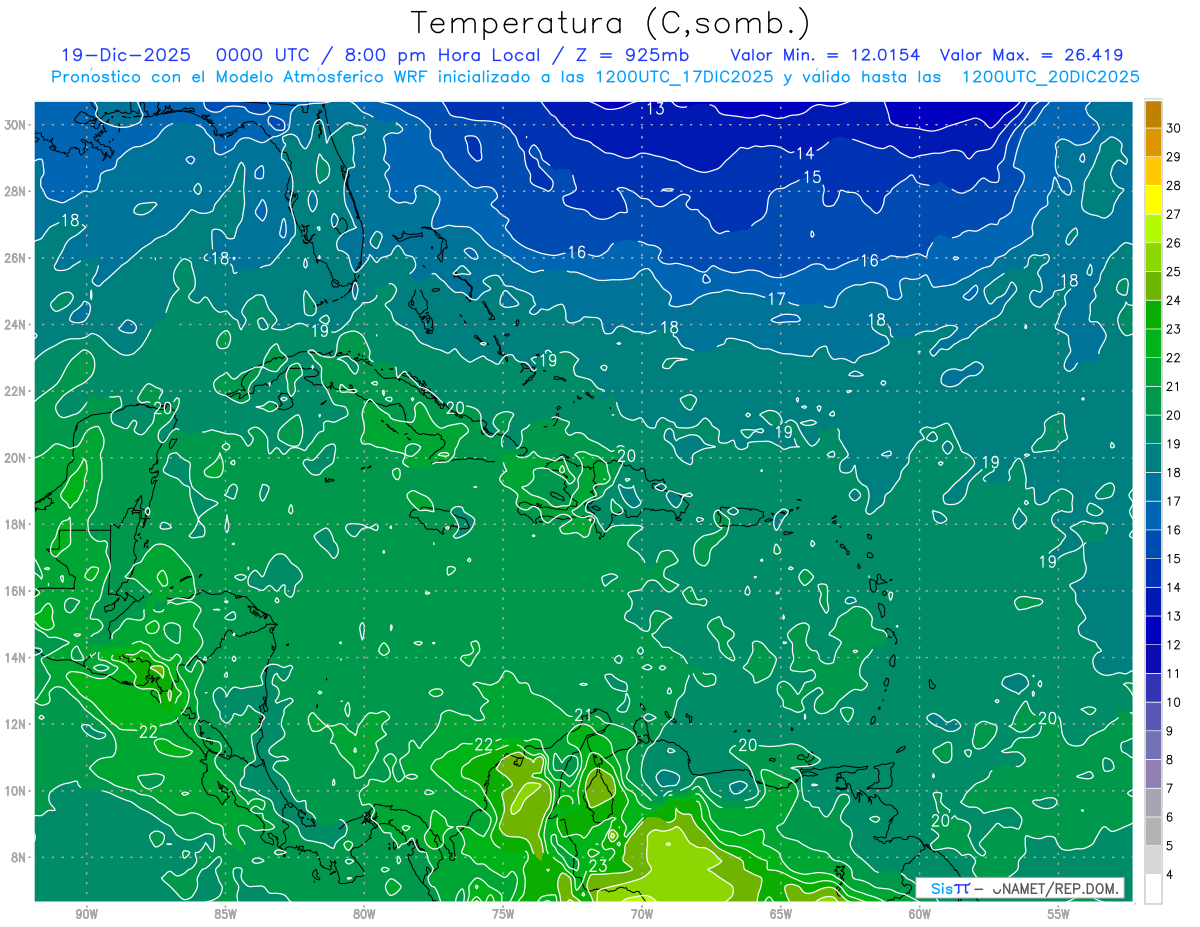
Task: Click colorbar swatch between 15 and 16
Action: pos(1153,545)
